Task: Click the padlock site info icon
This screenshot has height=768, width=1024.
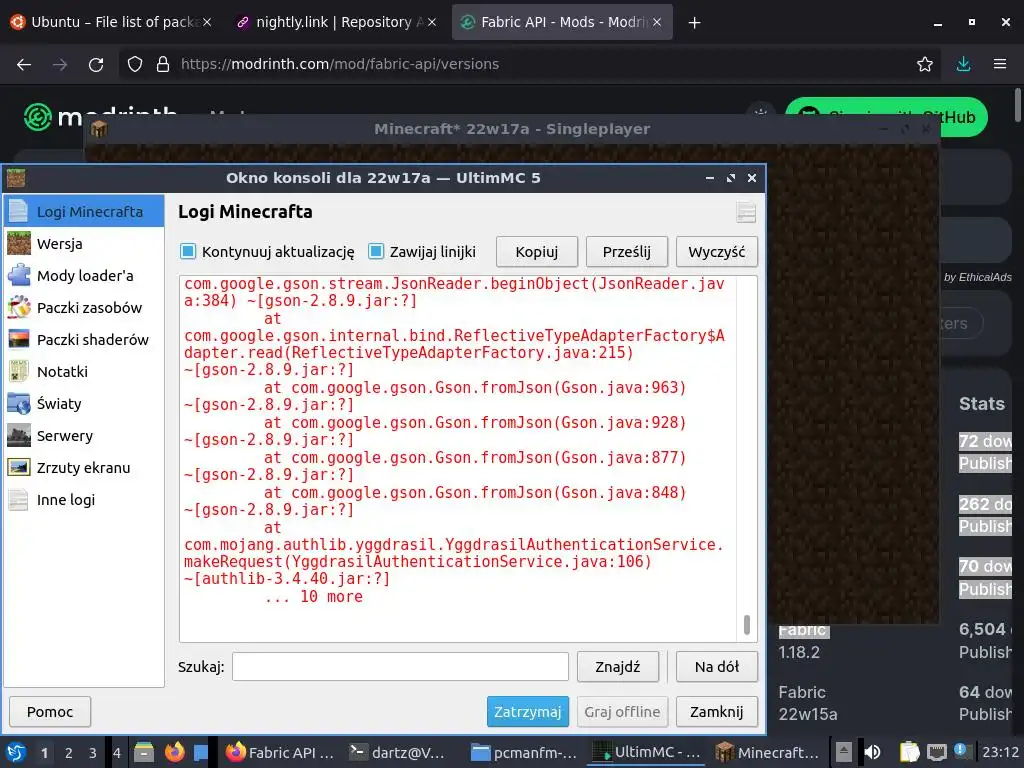Action: tap(163, 64)
